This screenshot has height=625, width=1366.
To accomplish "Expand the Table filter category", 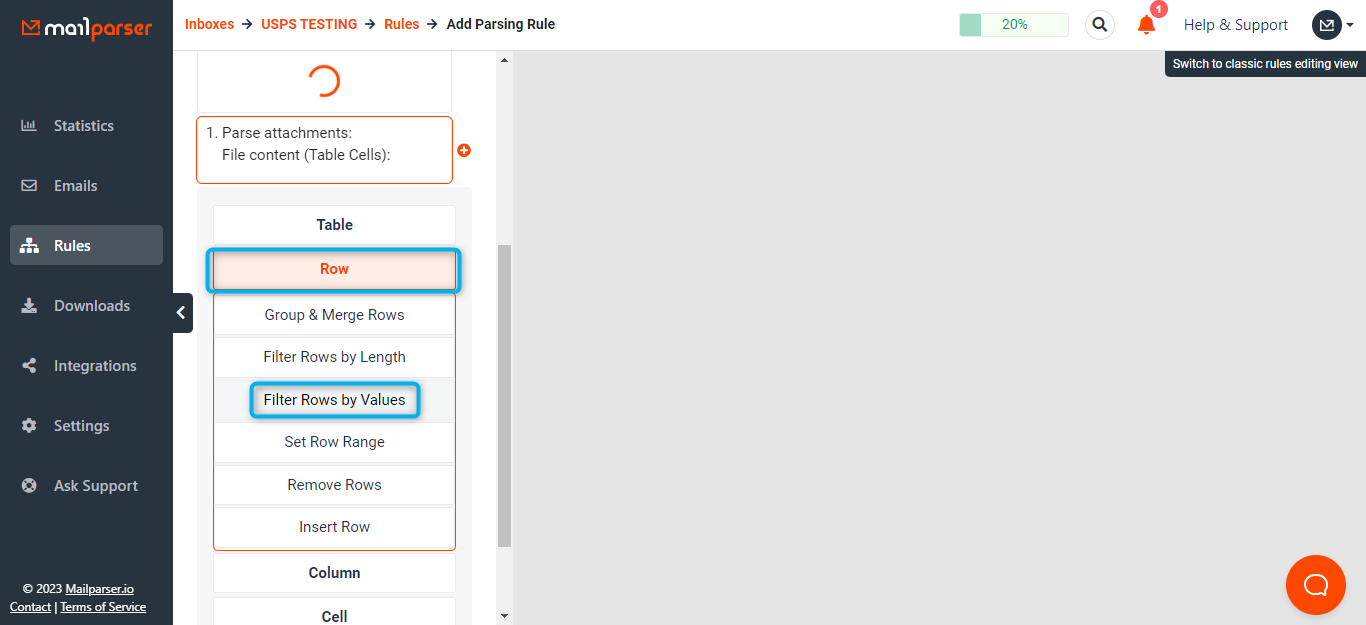I will tap(334, 225).
